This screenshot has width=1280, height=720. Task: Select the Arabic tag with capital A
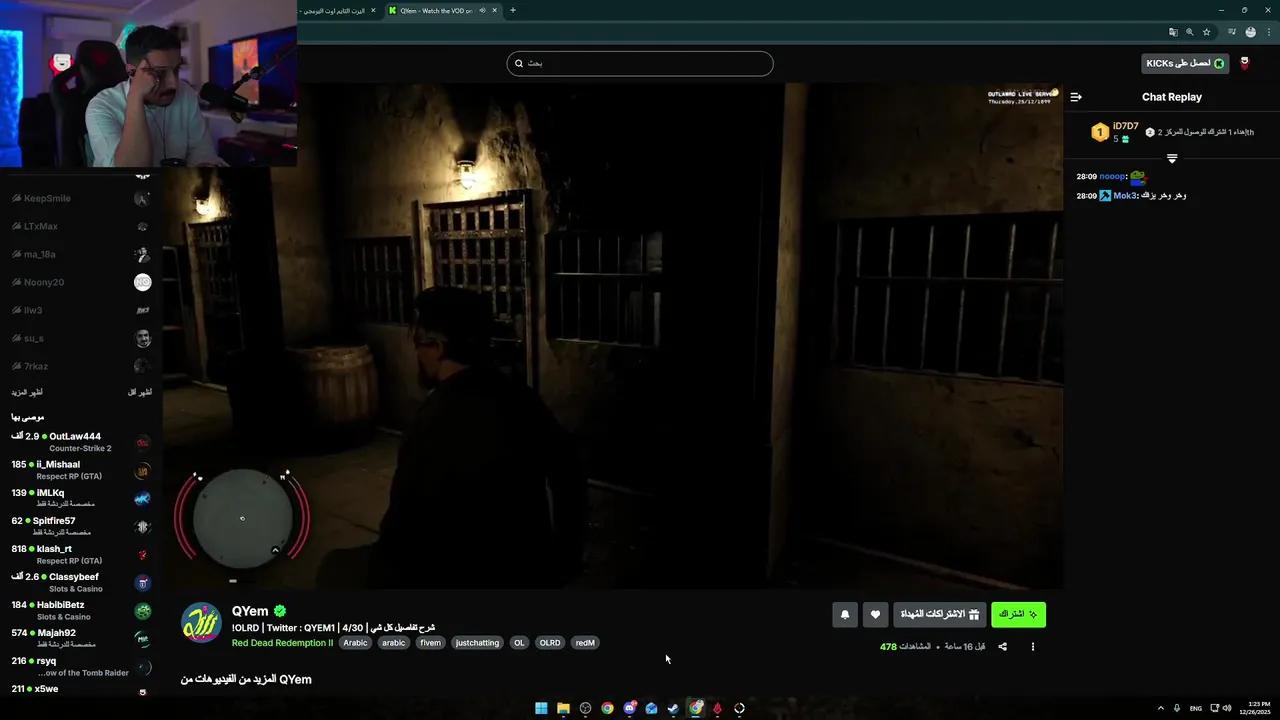tap(356, 643)
